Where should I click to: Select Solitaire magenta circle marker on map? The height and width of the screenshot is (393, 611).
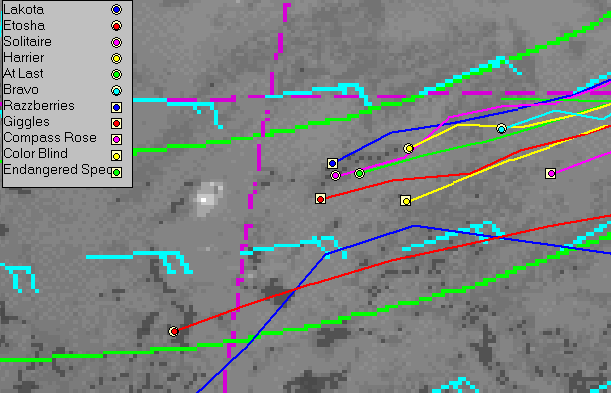tap(336, 175)
